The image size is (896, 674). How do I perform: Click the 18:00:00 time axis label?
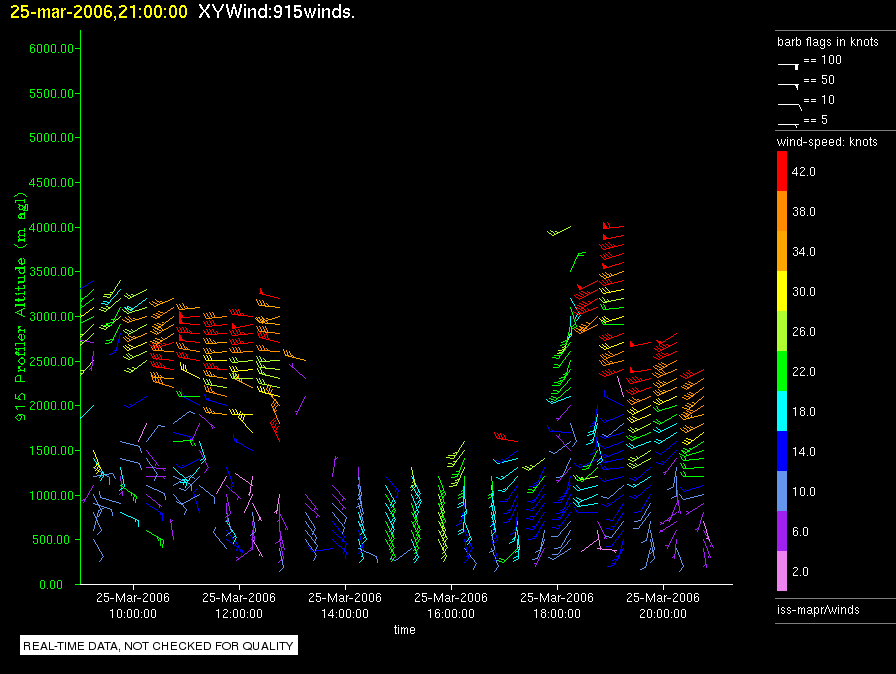click(x=557, y=614)
